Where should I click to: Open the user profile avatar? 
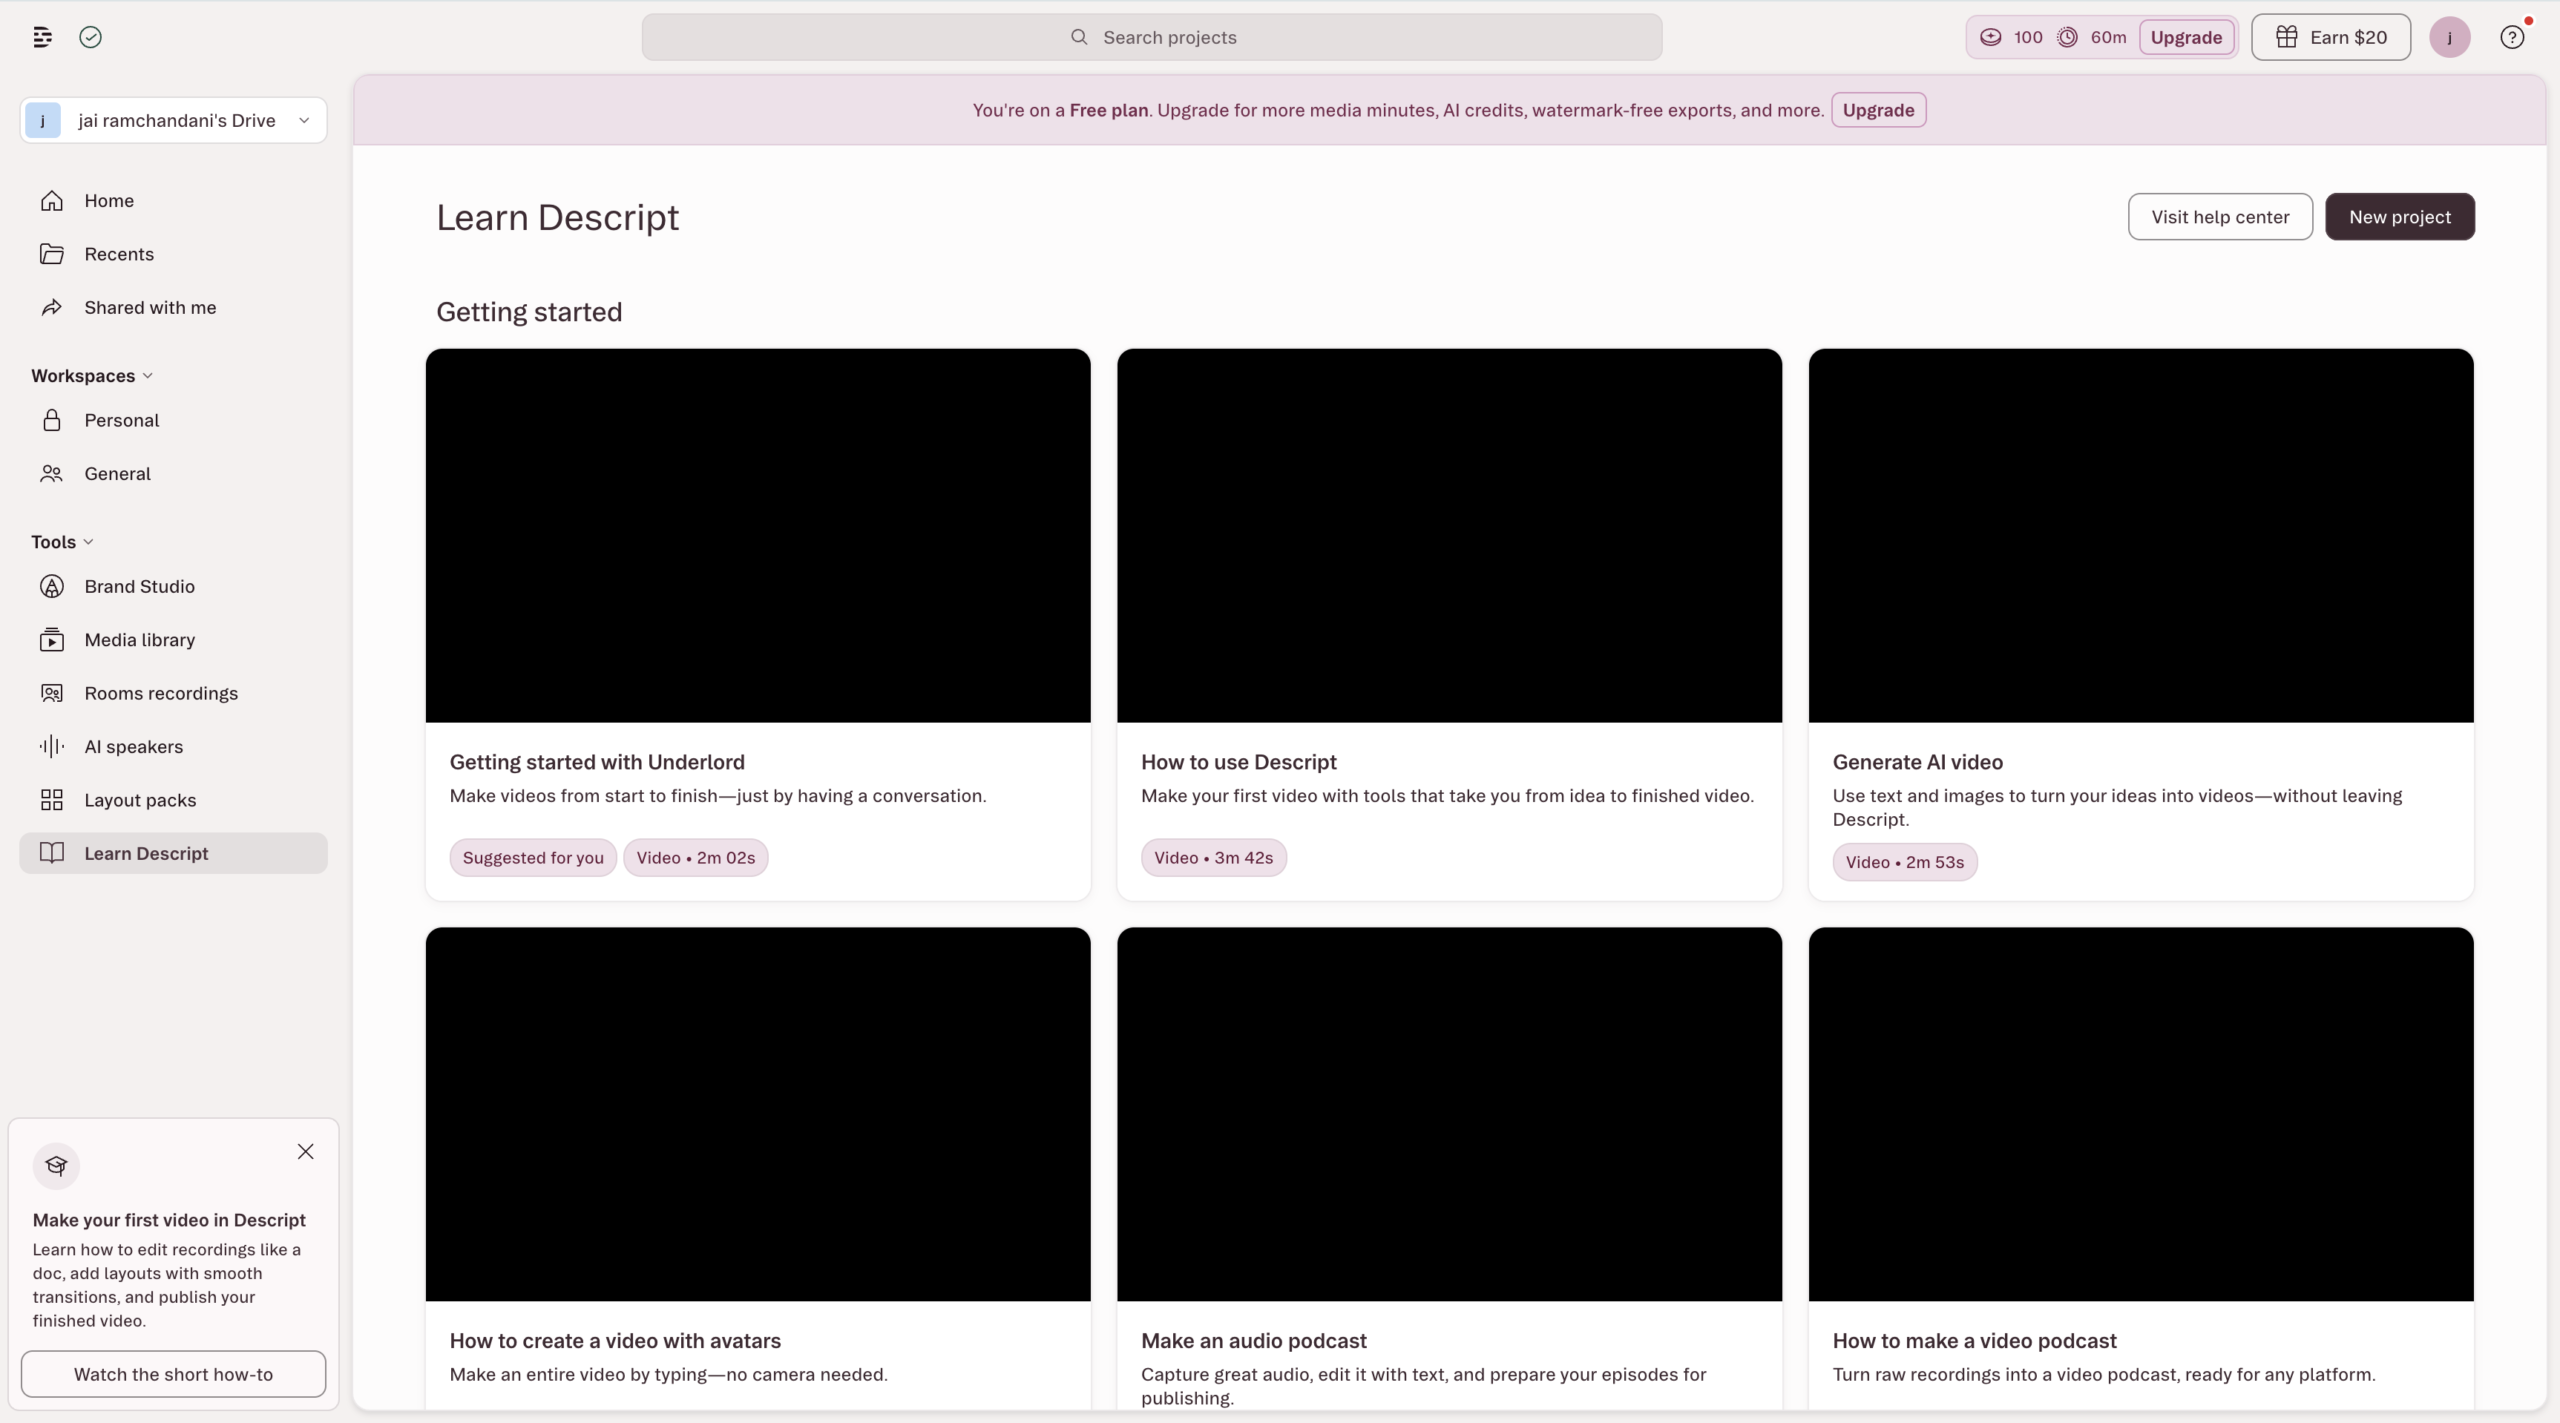(2450, 37)
